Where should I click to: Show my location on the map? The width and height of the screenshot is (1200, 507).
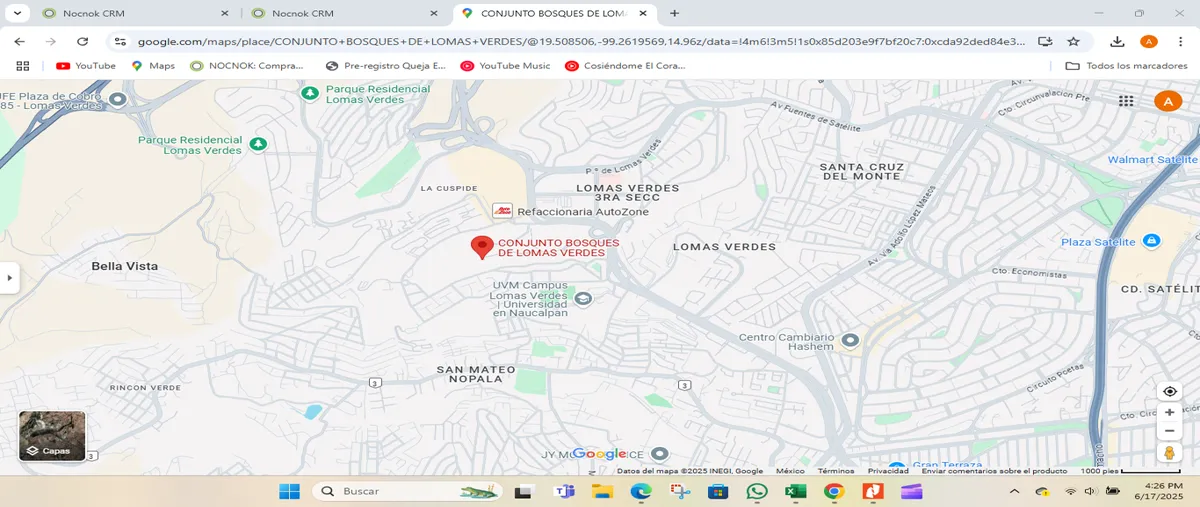coord(1169,391)
